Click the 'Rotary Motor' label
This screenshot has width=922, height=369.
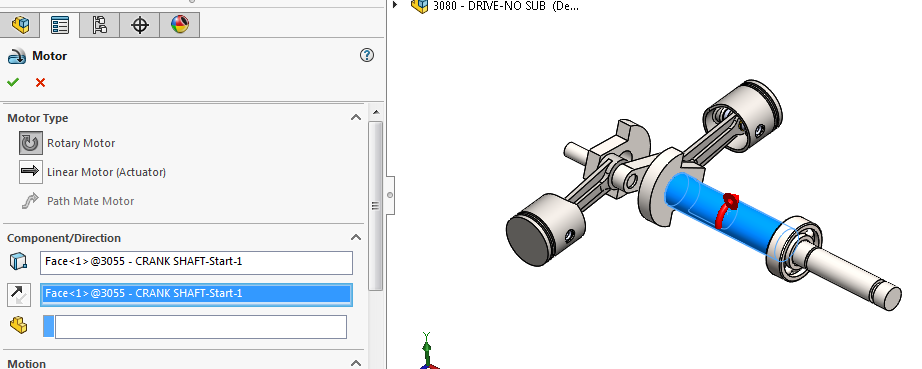[x=81, y=143]
